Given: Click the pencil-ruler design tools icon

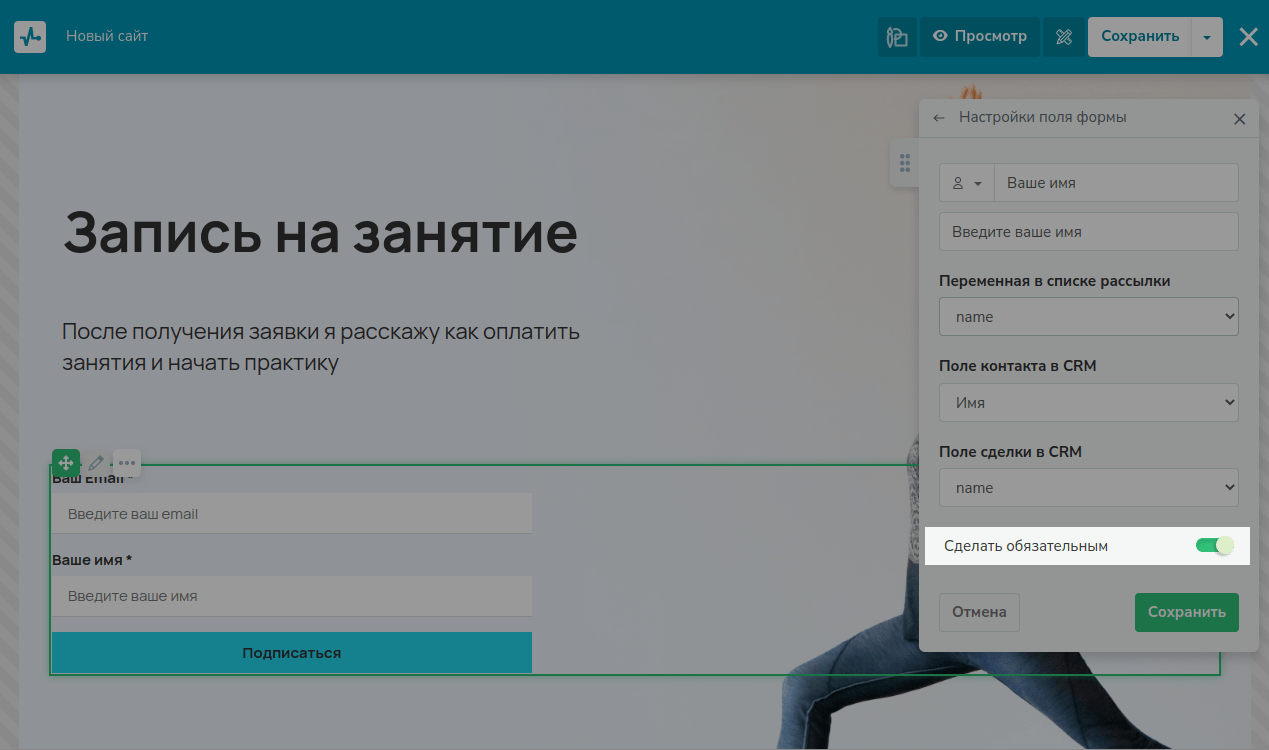Looking at the screenshot, I should [x=1064, y=37].
